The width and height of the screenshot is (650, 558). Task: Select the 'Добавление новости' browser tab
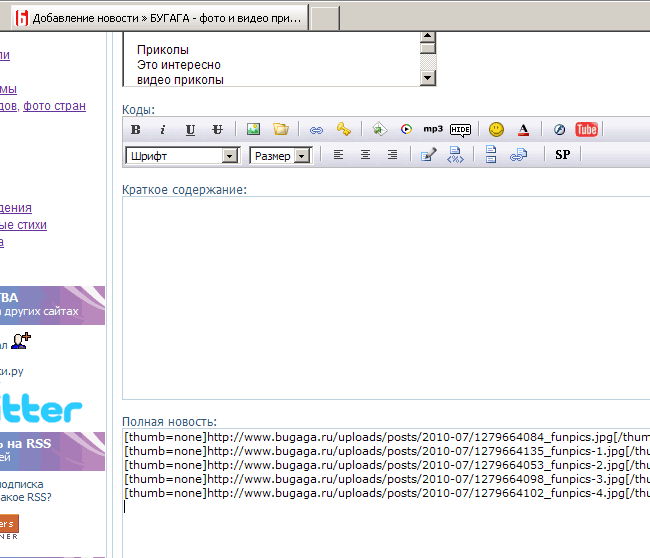pos(166,19)
